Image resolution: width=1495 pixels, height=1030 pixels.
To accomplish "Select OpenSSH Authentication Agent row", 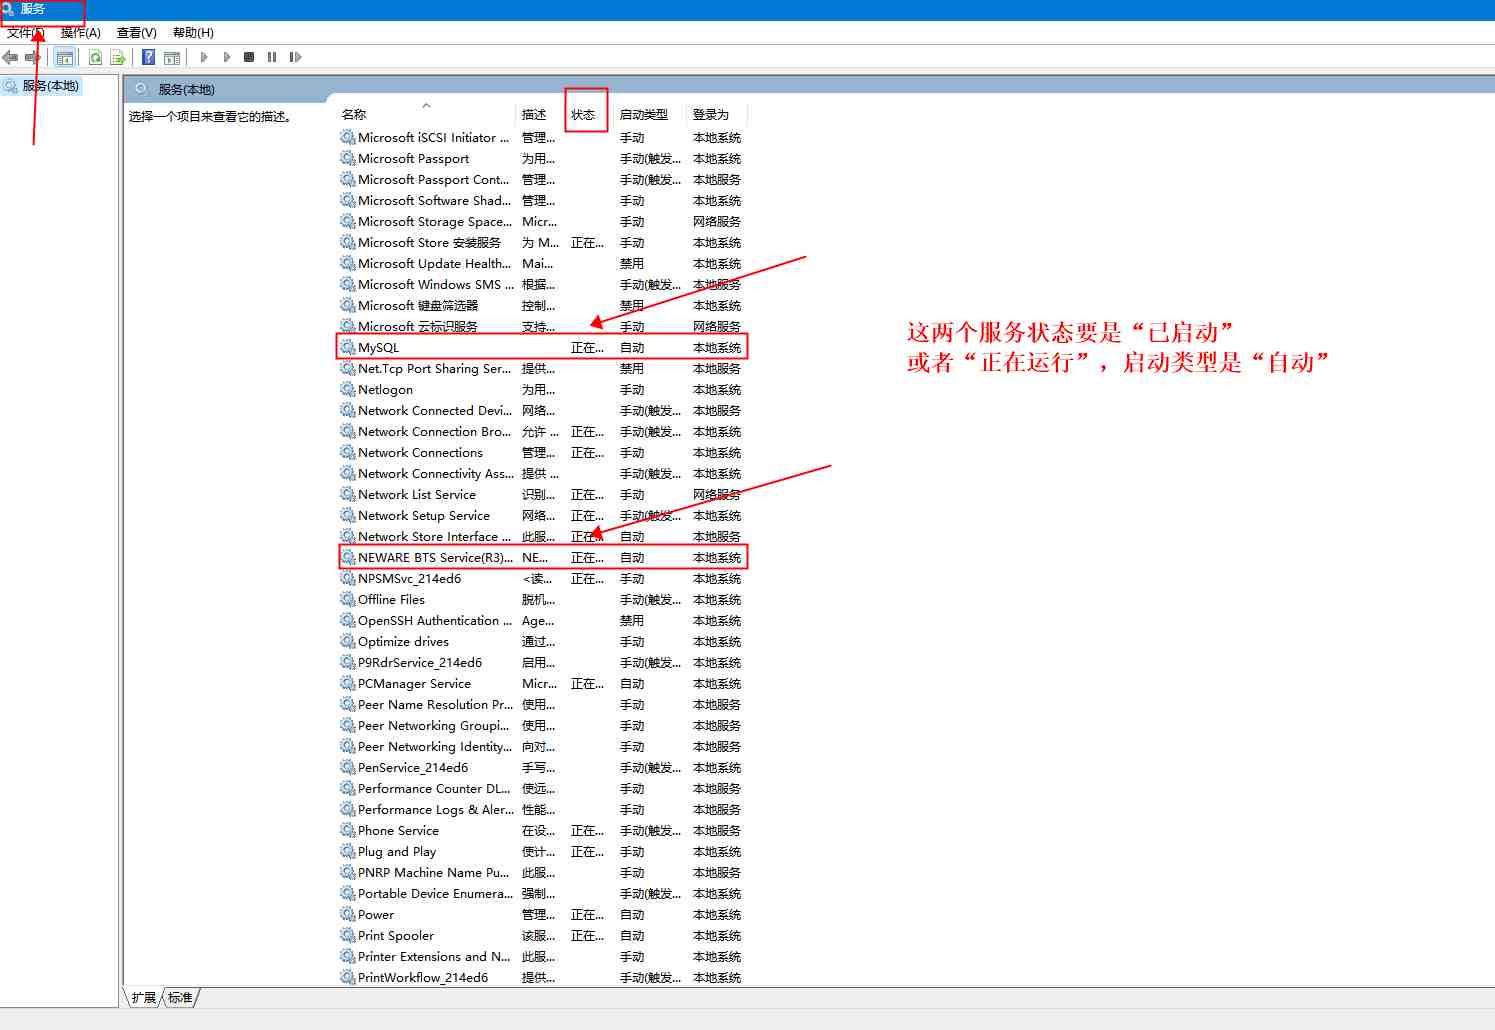I will 541,620.
